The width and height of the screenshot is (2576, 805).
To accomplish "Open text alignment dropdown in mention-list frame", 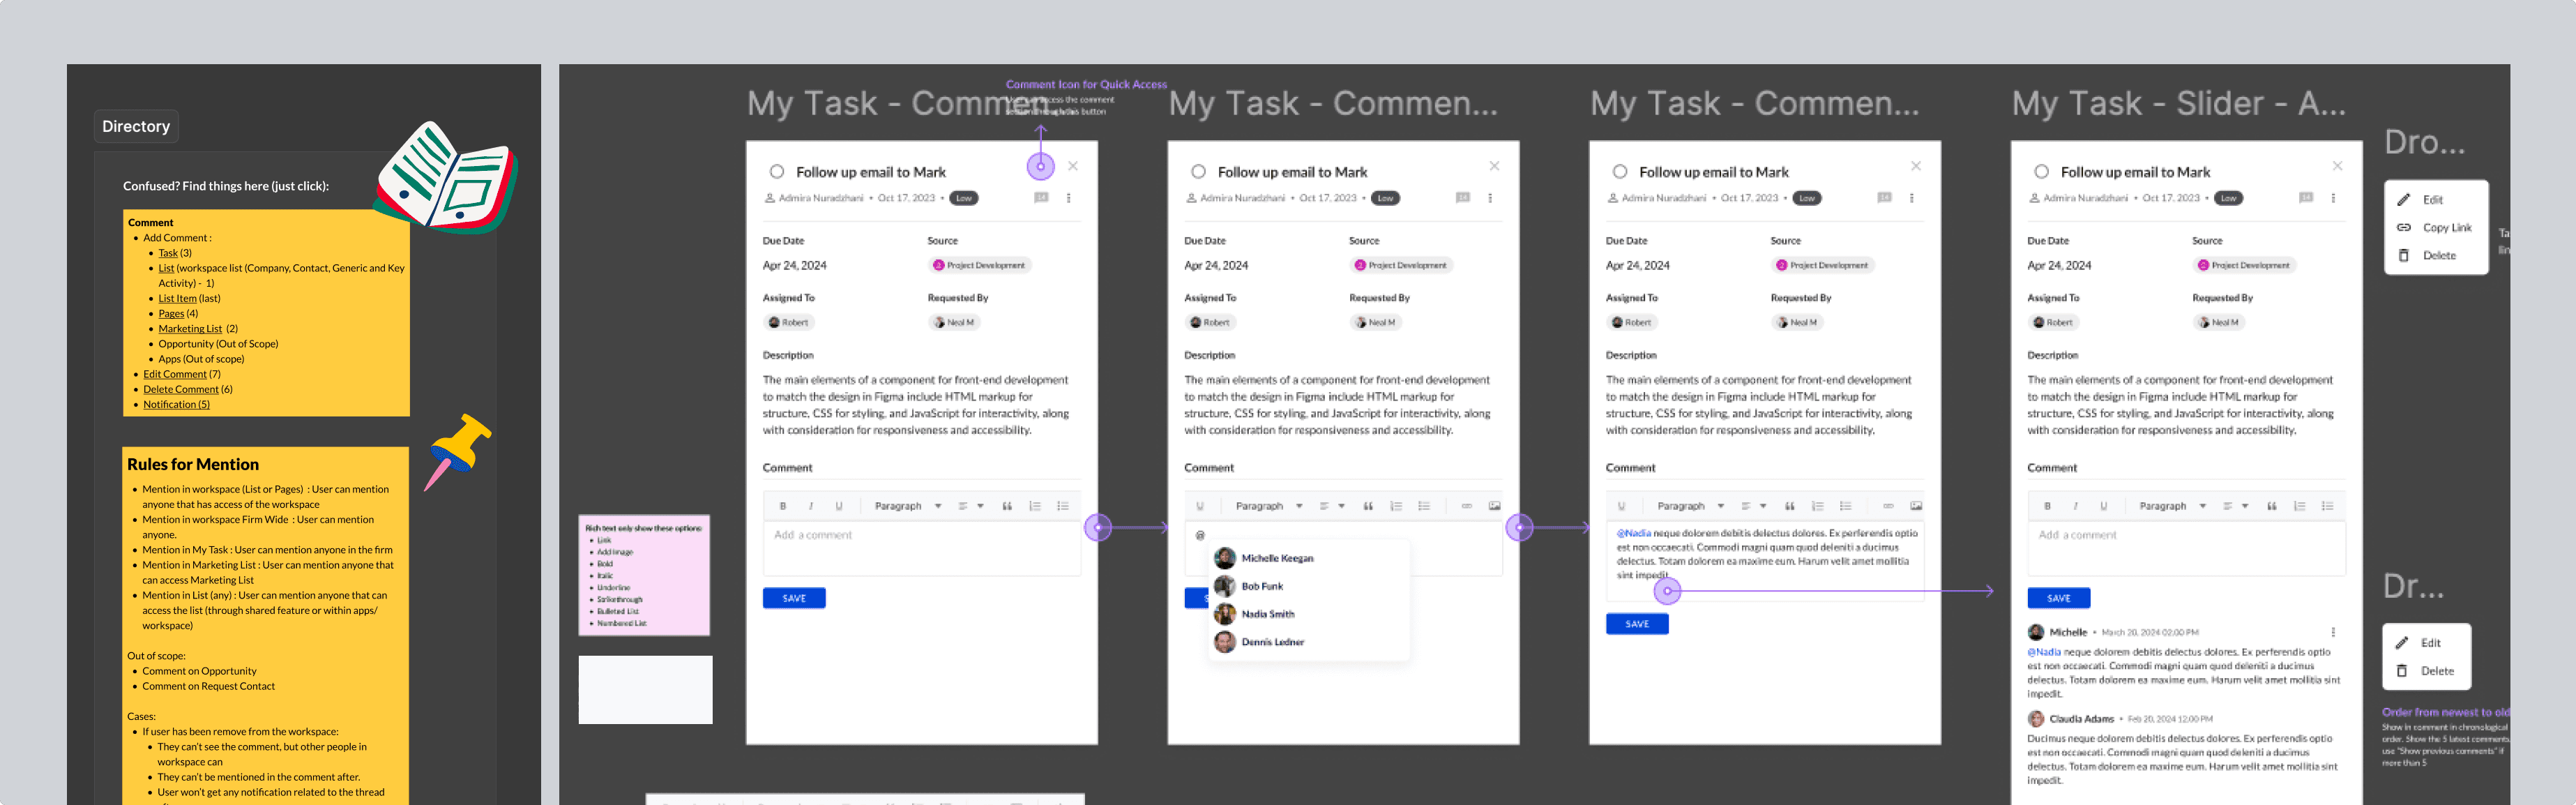I will coord(1332,506).
